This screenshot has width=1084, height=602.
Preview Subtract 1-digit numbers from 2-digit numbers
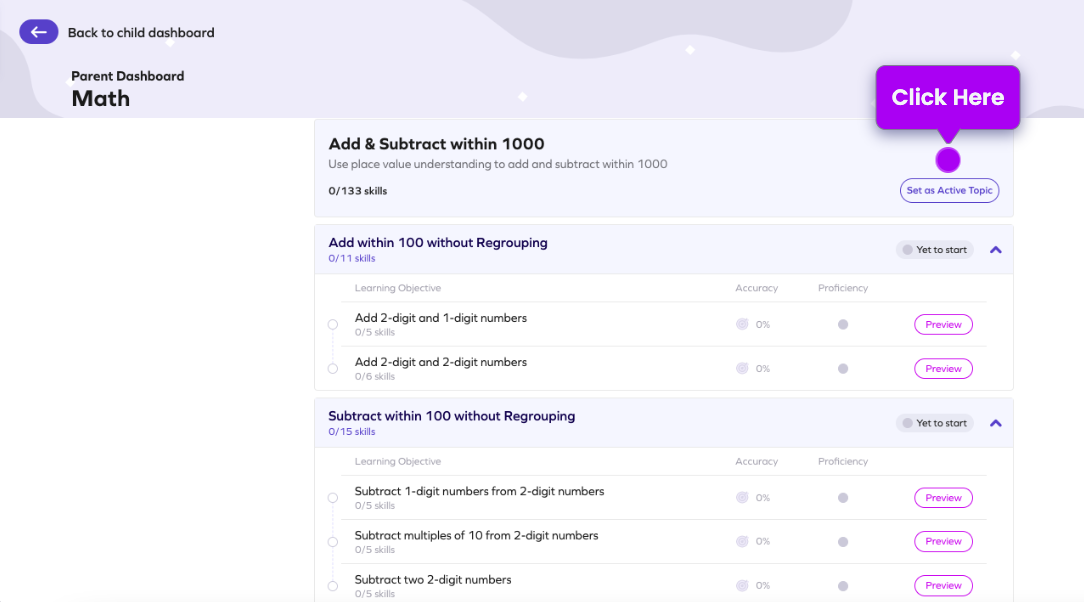(943, 497)
